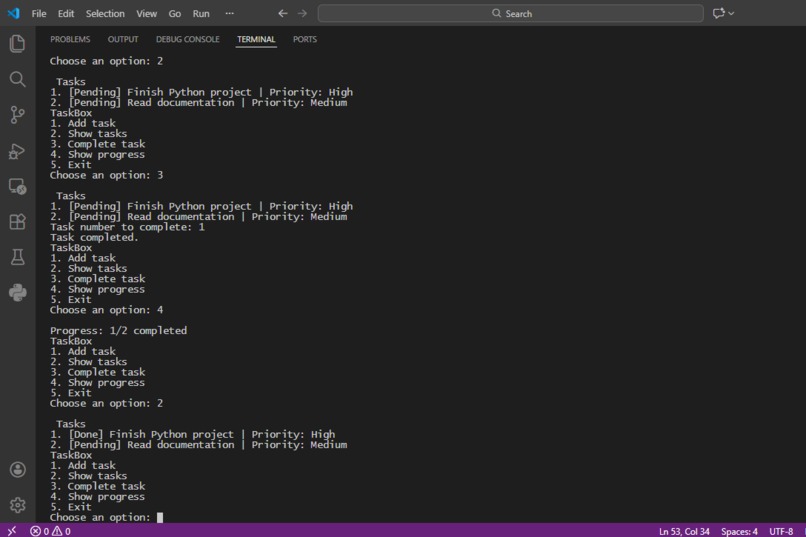Image resolution: width=806 pixels, height=537 pixels.
Task: Open Testing flask view
Action: tap(17, 257)
